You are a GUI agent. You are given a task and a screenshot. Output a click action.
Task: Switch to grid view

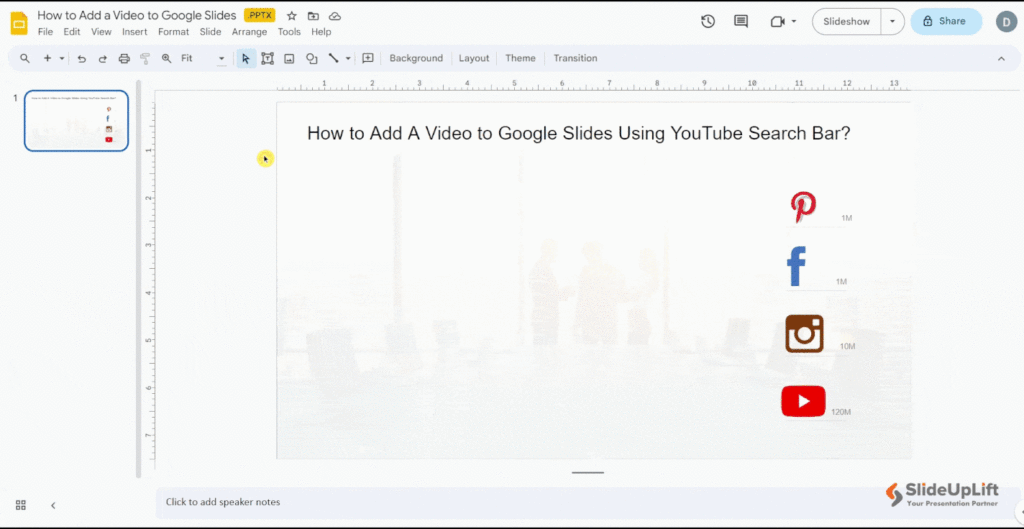21,505
